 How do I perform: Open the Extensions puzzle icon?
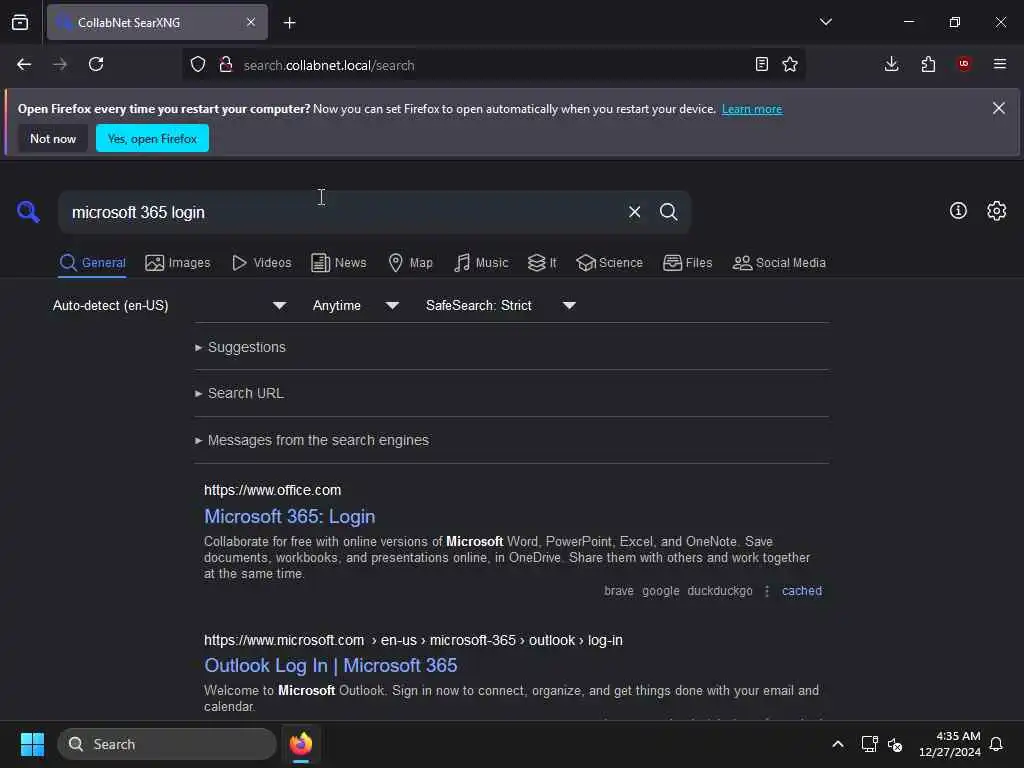pyautogui.click(x=928, y=64)
